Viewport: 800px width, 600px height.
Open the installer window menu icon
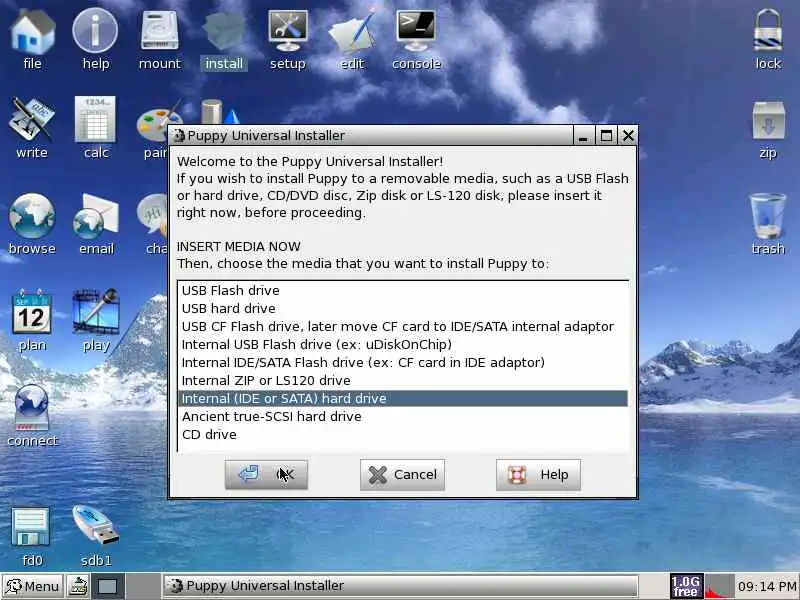179,136
